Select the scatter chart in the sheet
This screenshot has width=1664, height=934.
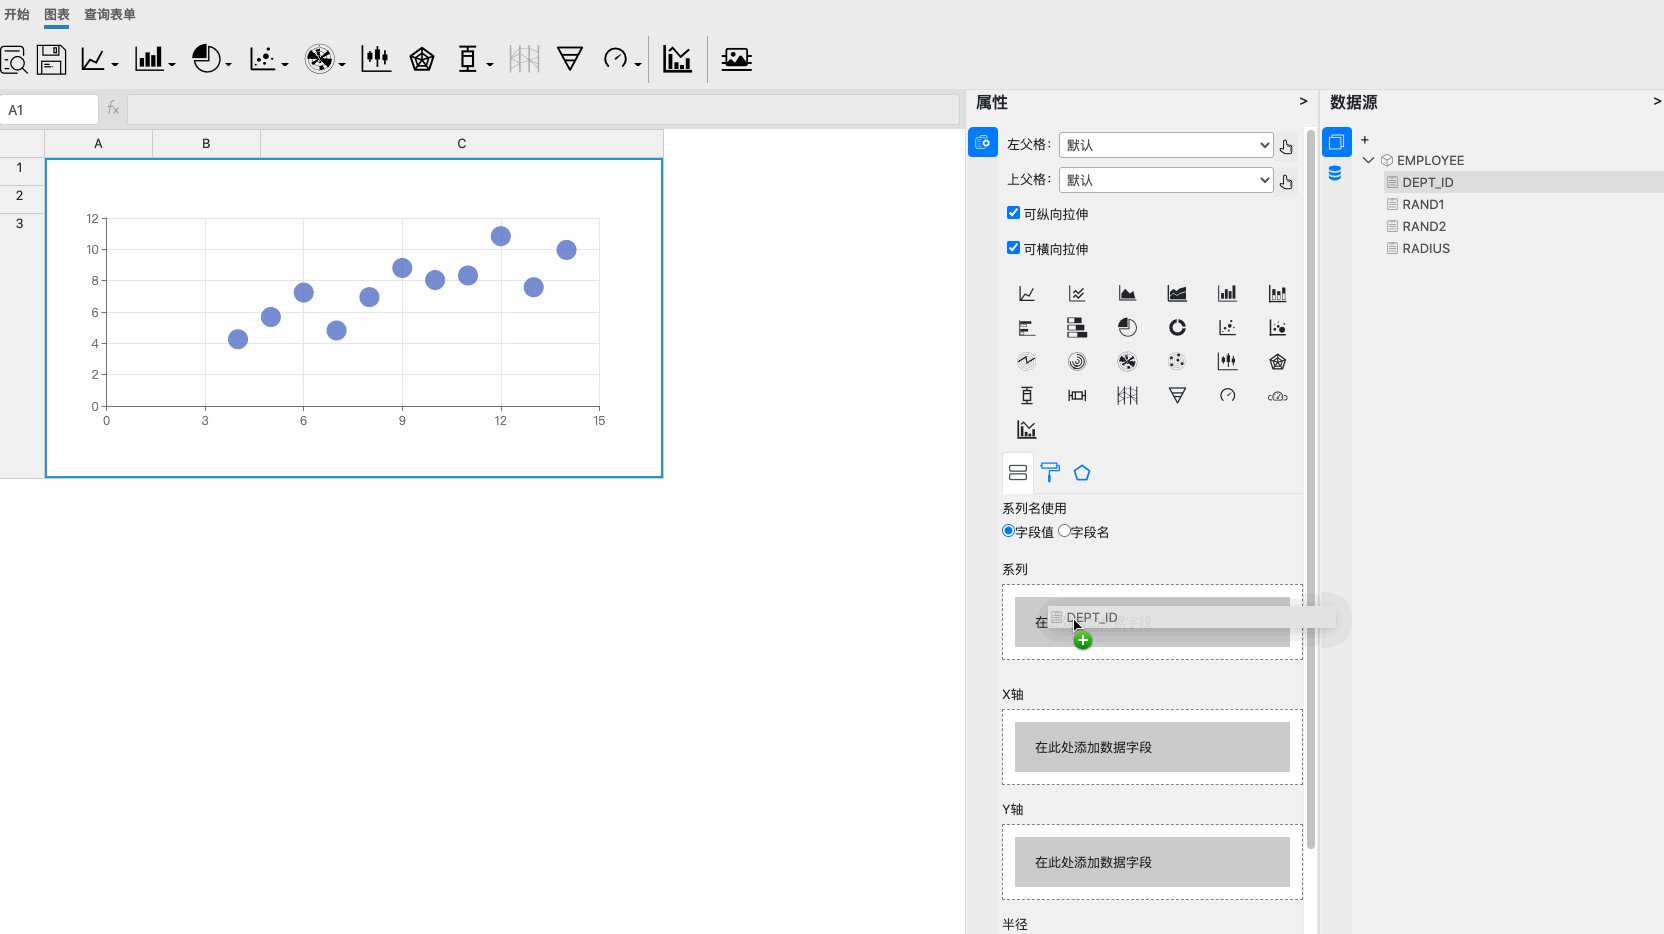pos(354,318)
